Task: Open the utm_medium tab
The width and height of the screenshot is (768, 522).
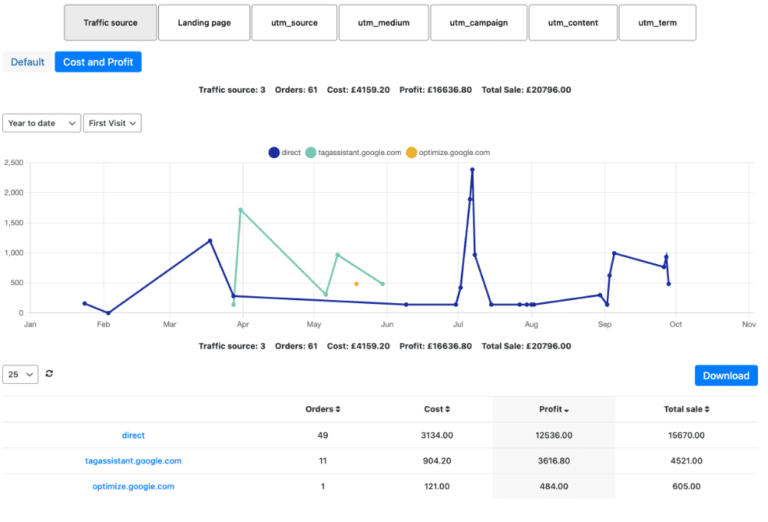Action: (x=384, y=23)
